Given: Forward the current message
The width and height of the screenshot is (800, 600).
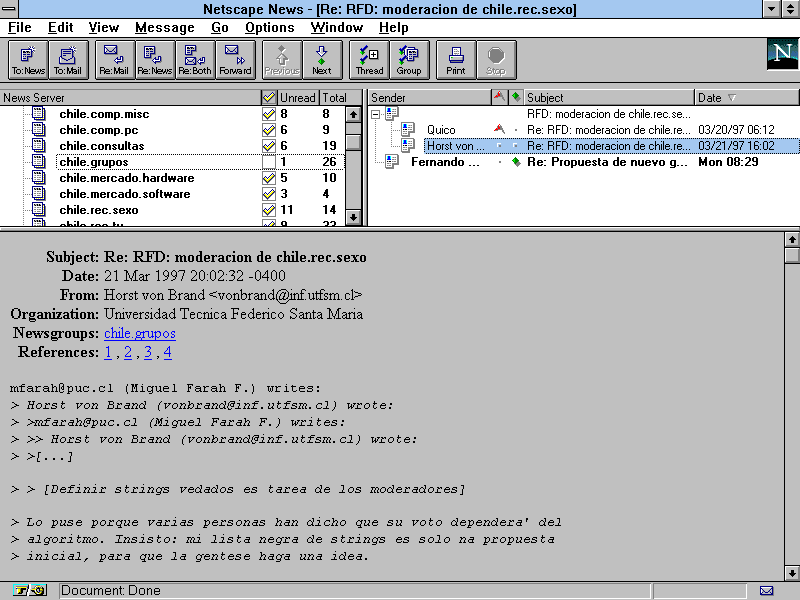Looking at the screenshot, I should pos(235,60).
